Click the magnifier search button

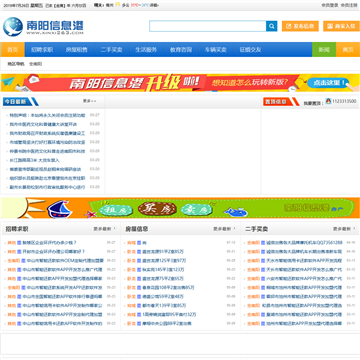pyautogui.click(x=272, y=26)
